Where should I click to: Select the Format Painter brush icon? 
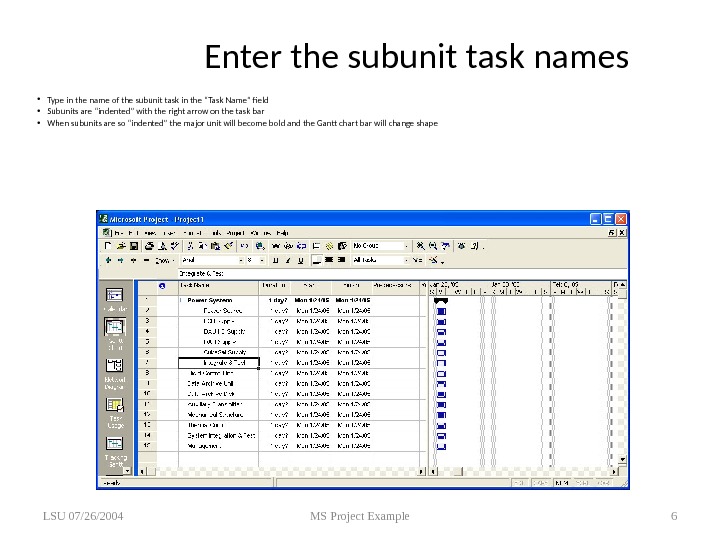click(228, 246)
